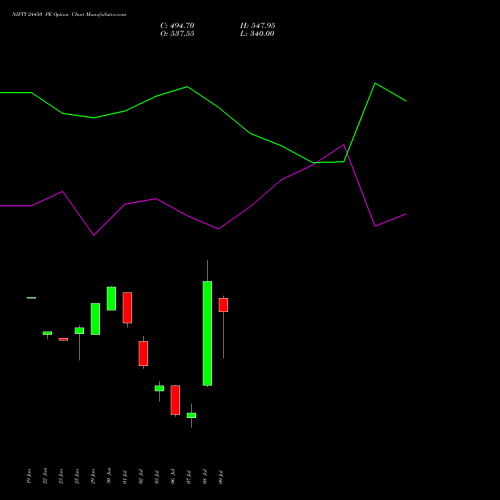500x500 pixels.
Task: Click the 09 Jul date label
Action: click(x=221, y=477)
